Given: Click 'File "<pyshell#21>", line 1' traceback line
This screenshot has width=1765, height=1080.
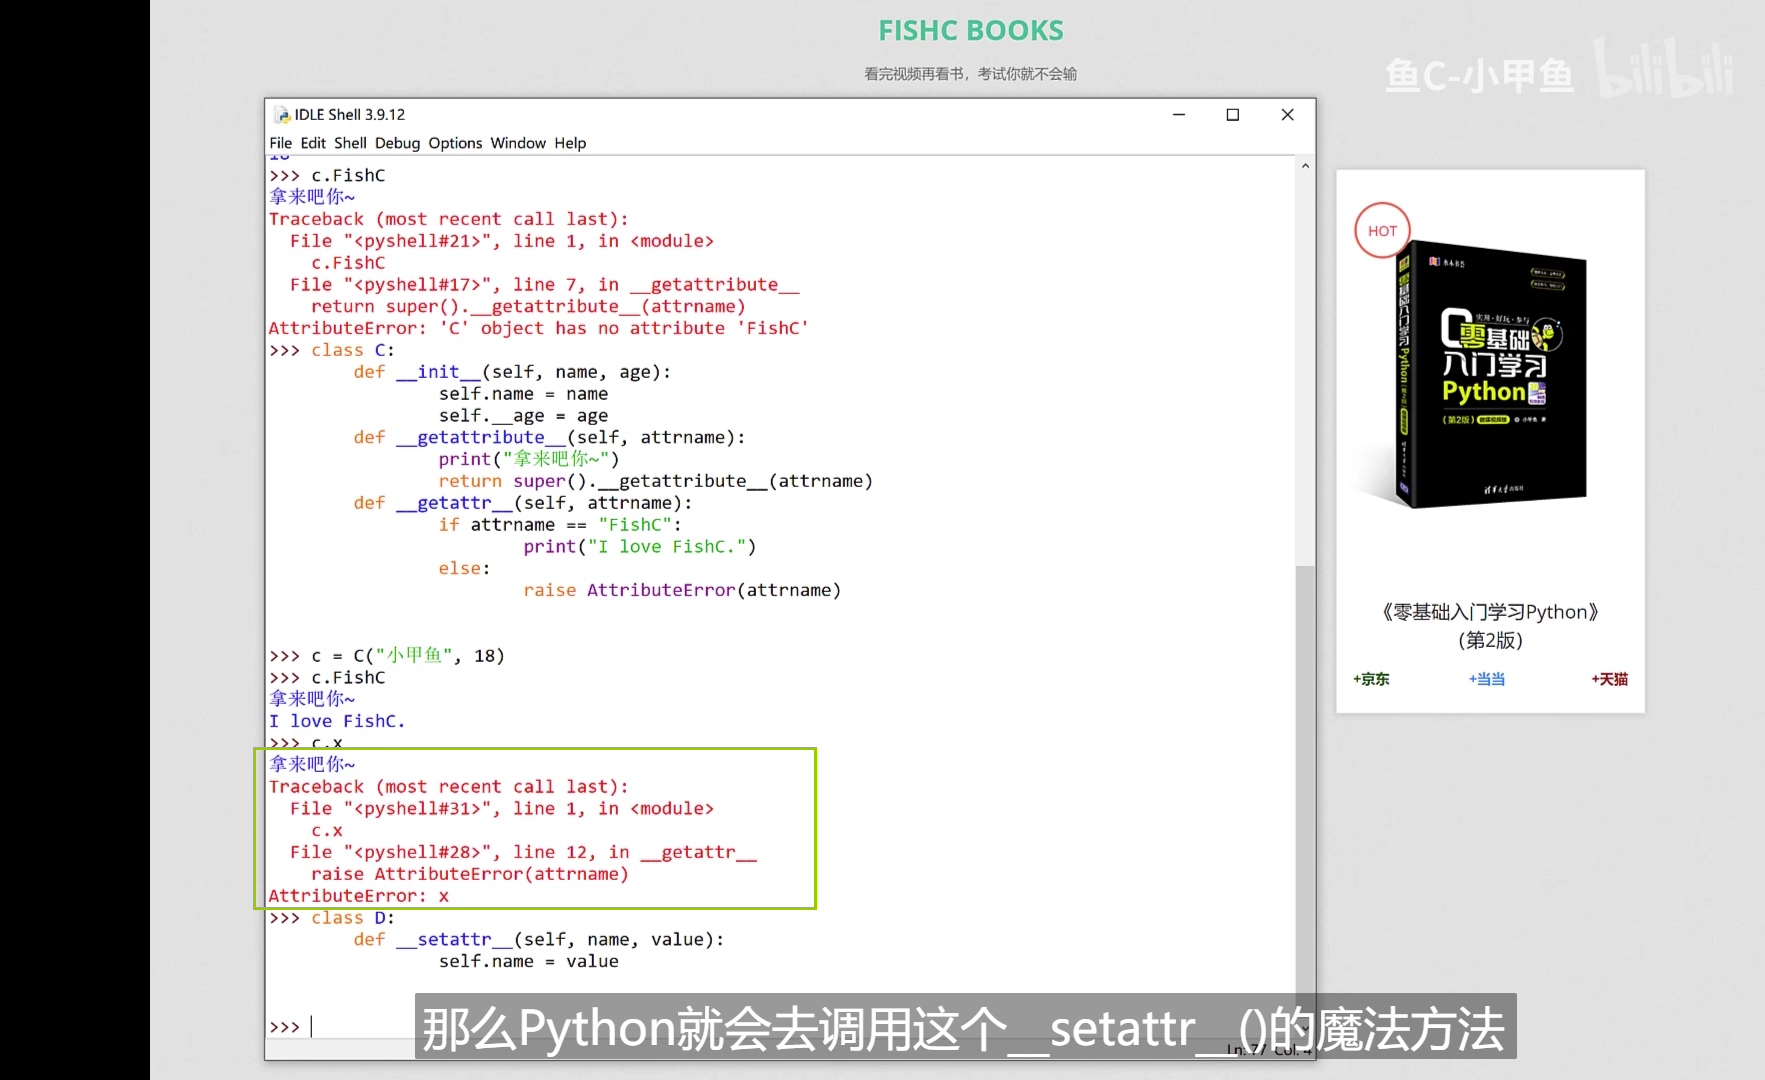Looking at the screenshot, I should (502, 241).
